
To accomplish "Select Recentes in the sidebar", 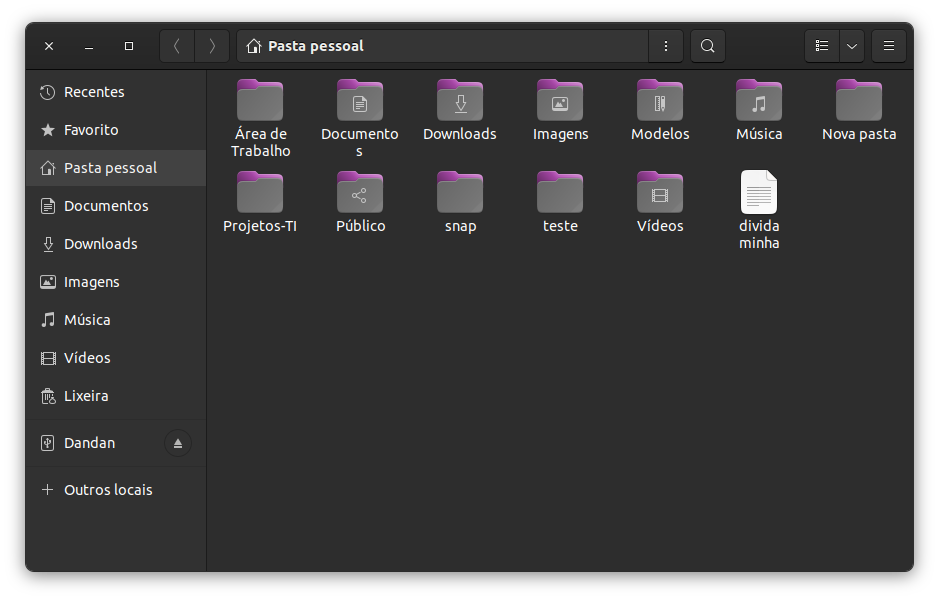I will 94,92.
